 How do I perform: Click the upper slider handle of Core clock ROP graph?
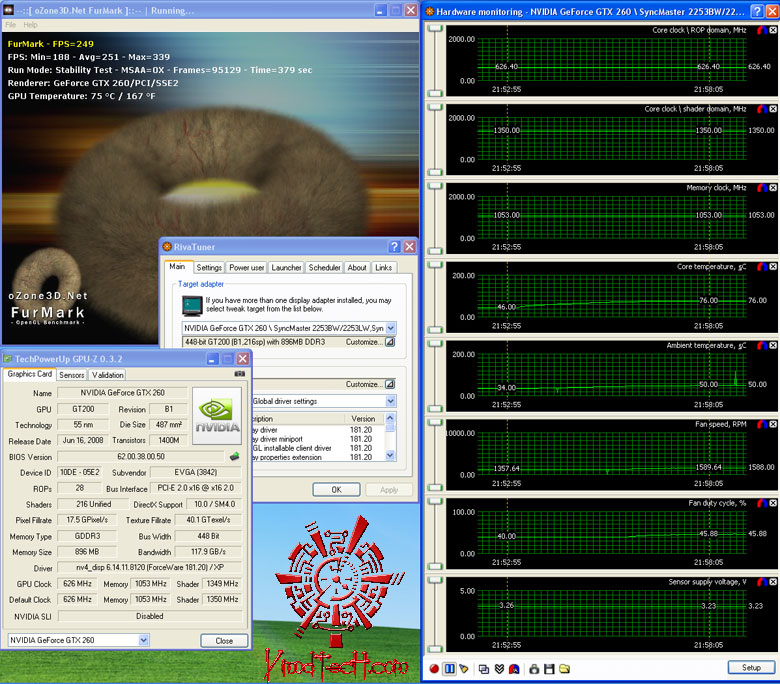coord(435,28)
